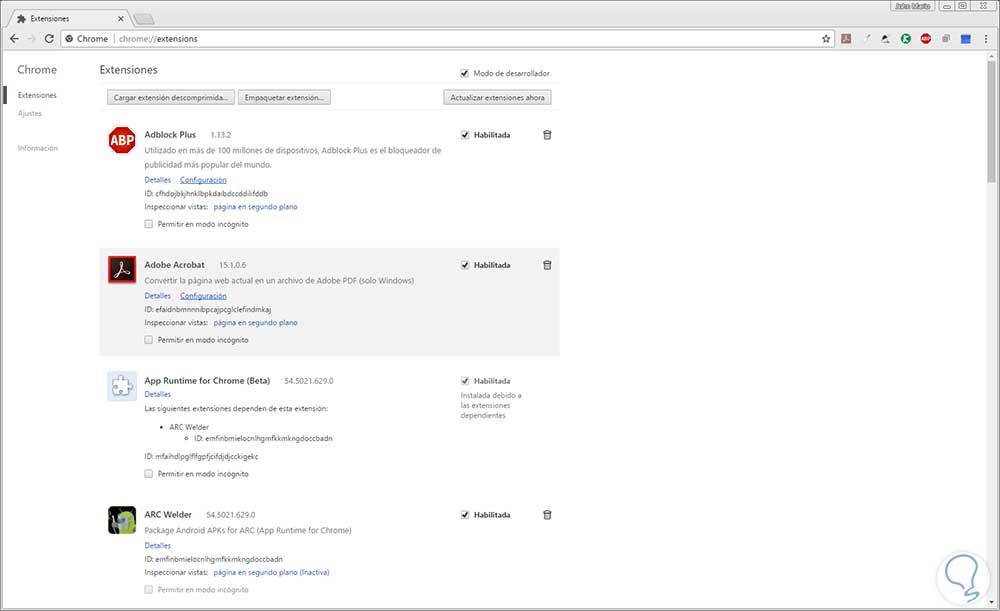The image size is (1000, 611).
Task: Delete Adobe Acrobat extension via trash icon
Action: [547, 265]
